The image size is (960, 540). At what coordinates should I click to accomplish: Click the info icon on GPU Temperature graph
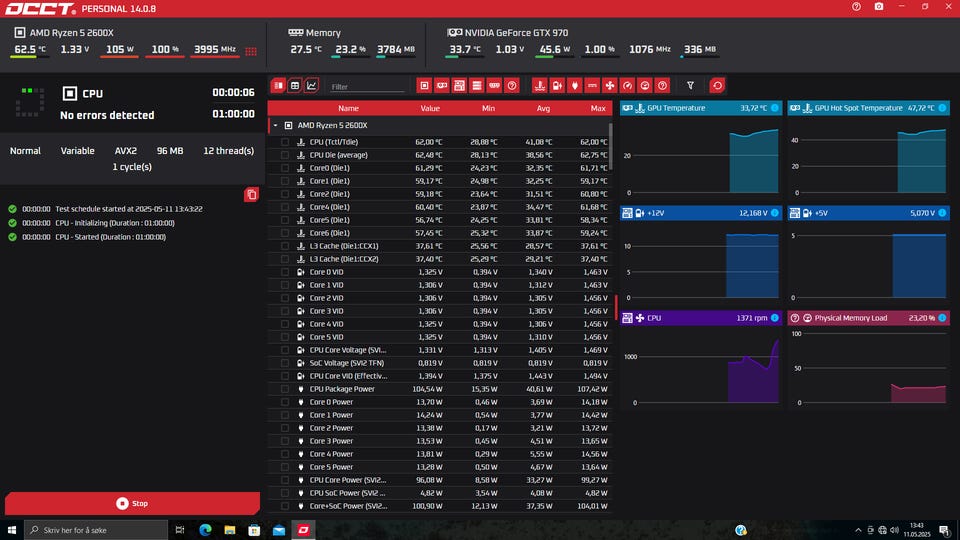[774, 108]
